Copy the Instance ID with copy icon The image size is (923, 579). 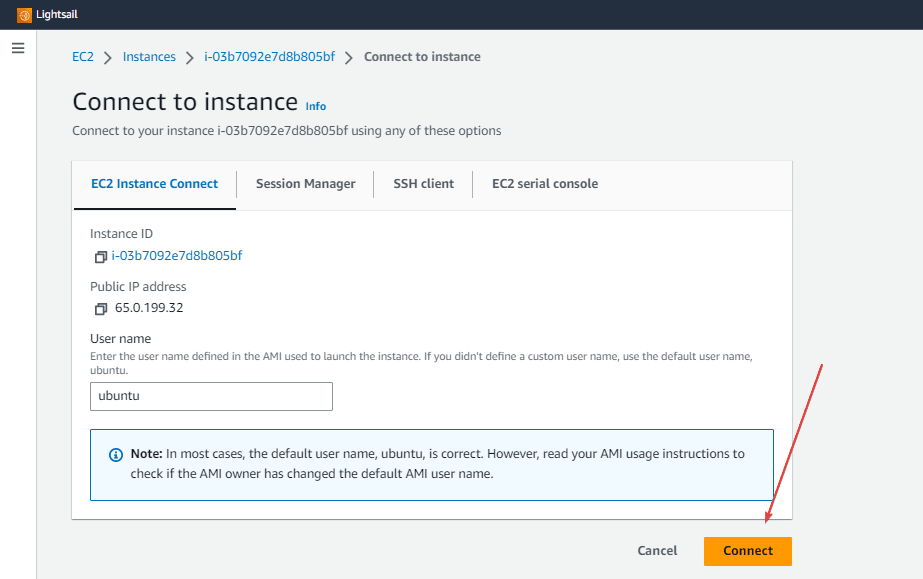(x=101, y=257)
